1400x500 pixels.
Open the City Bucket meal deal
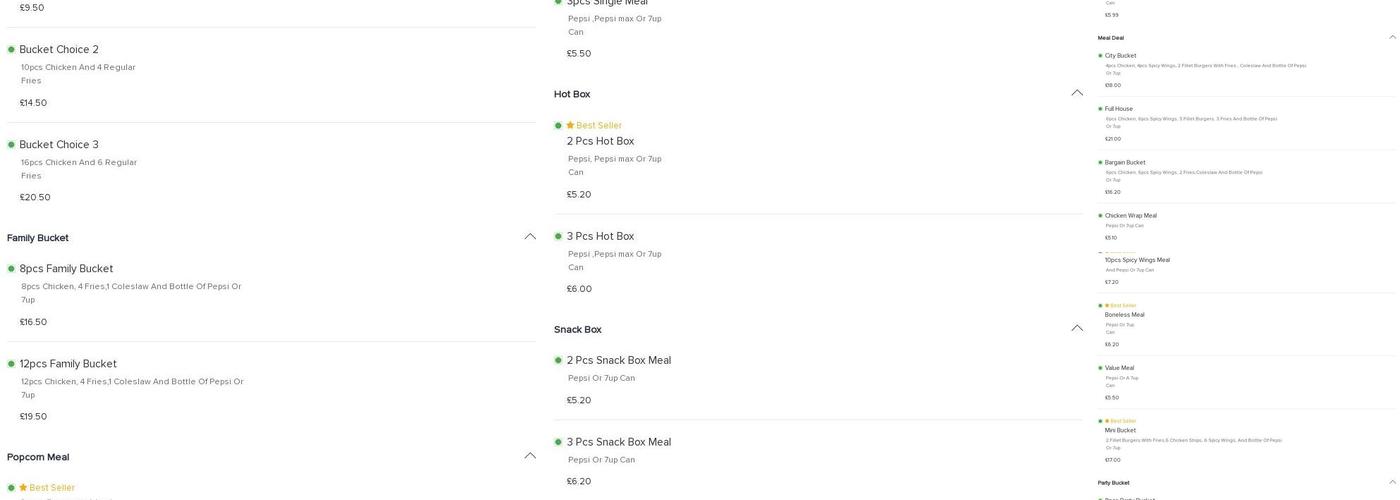(1120, 56)
